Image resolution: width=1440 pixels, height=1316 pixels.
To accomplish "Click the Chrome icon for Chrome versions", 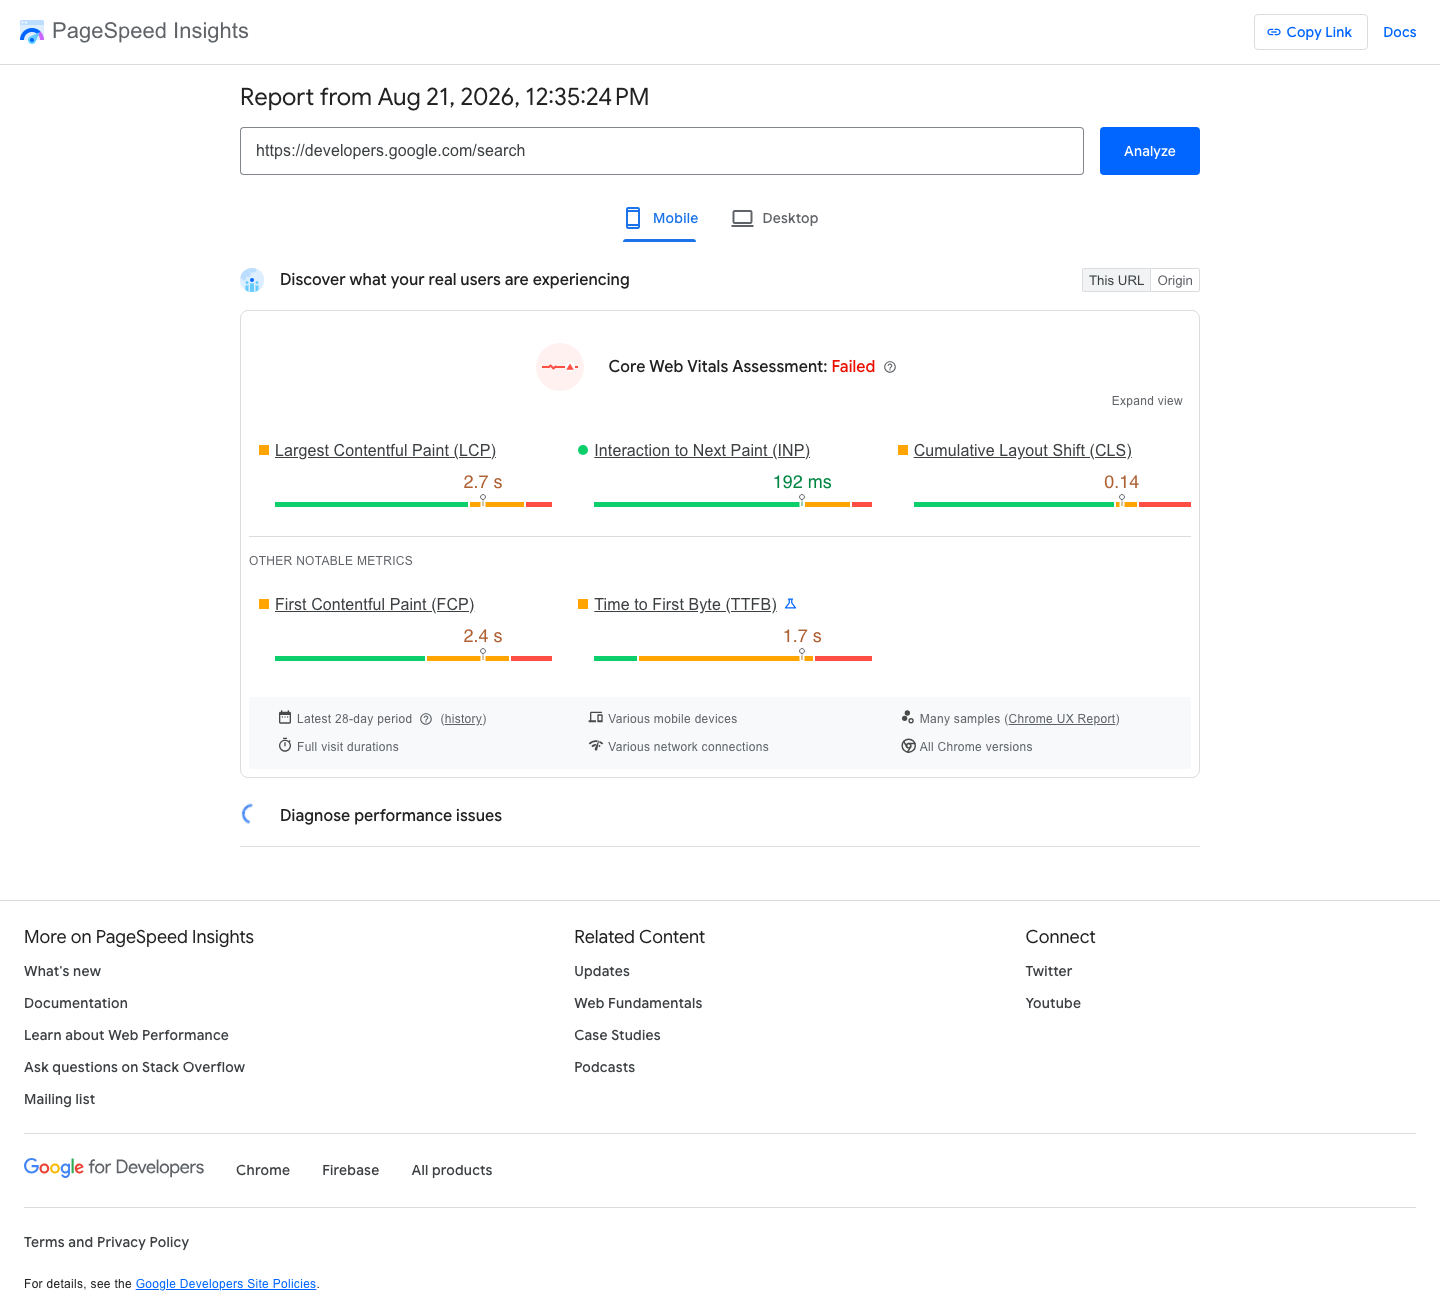I will [908, 746].
